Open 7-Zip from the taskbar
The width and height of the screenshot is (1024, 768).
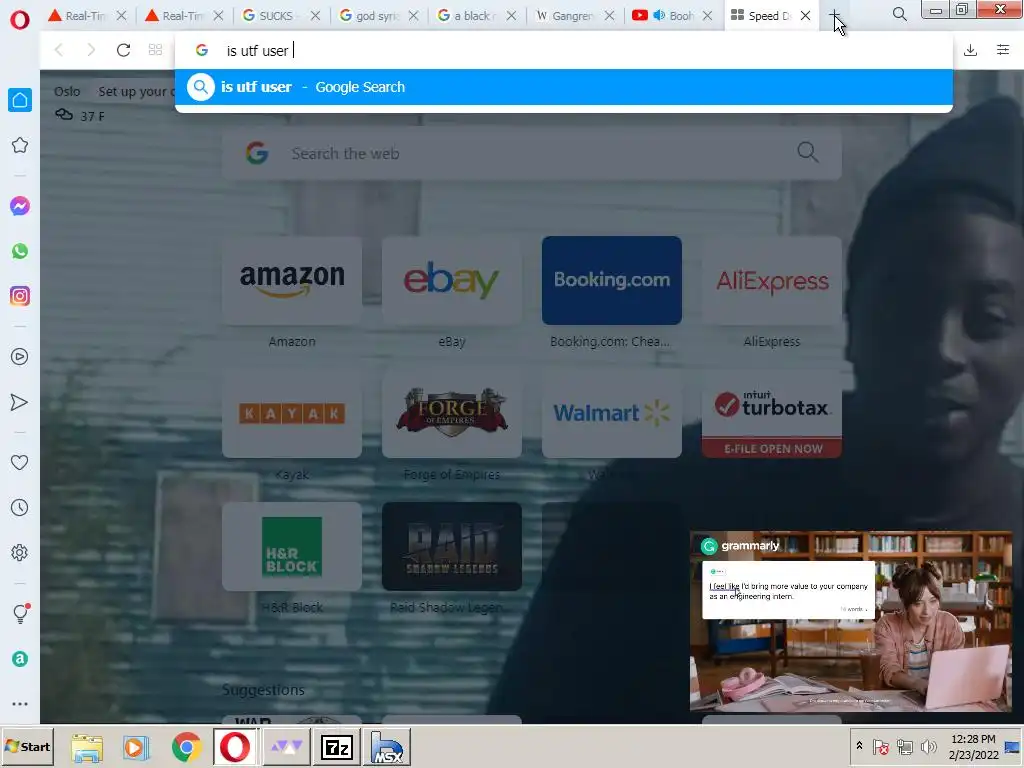337,746
